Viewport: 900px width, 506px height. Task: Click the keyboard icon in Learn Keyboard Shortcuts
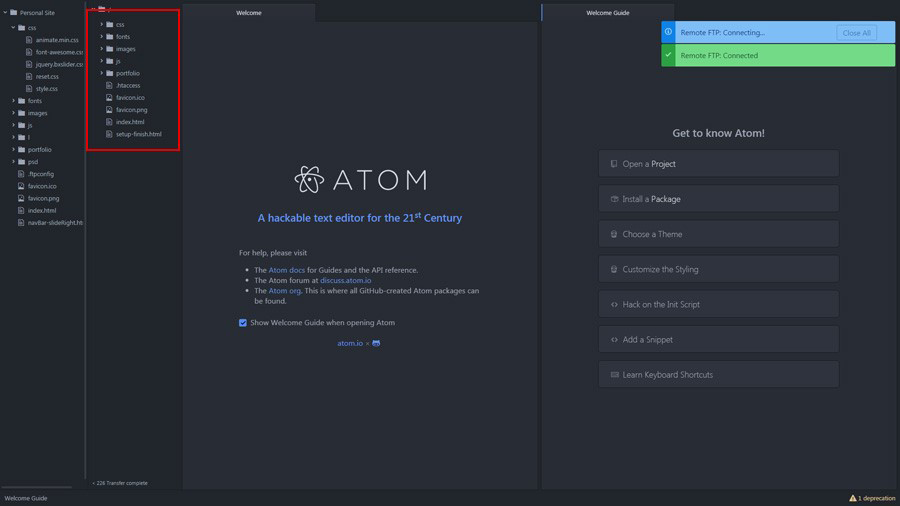[615, 375]
